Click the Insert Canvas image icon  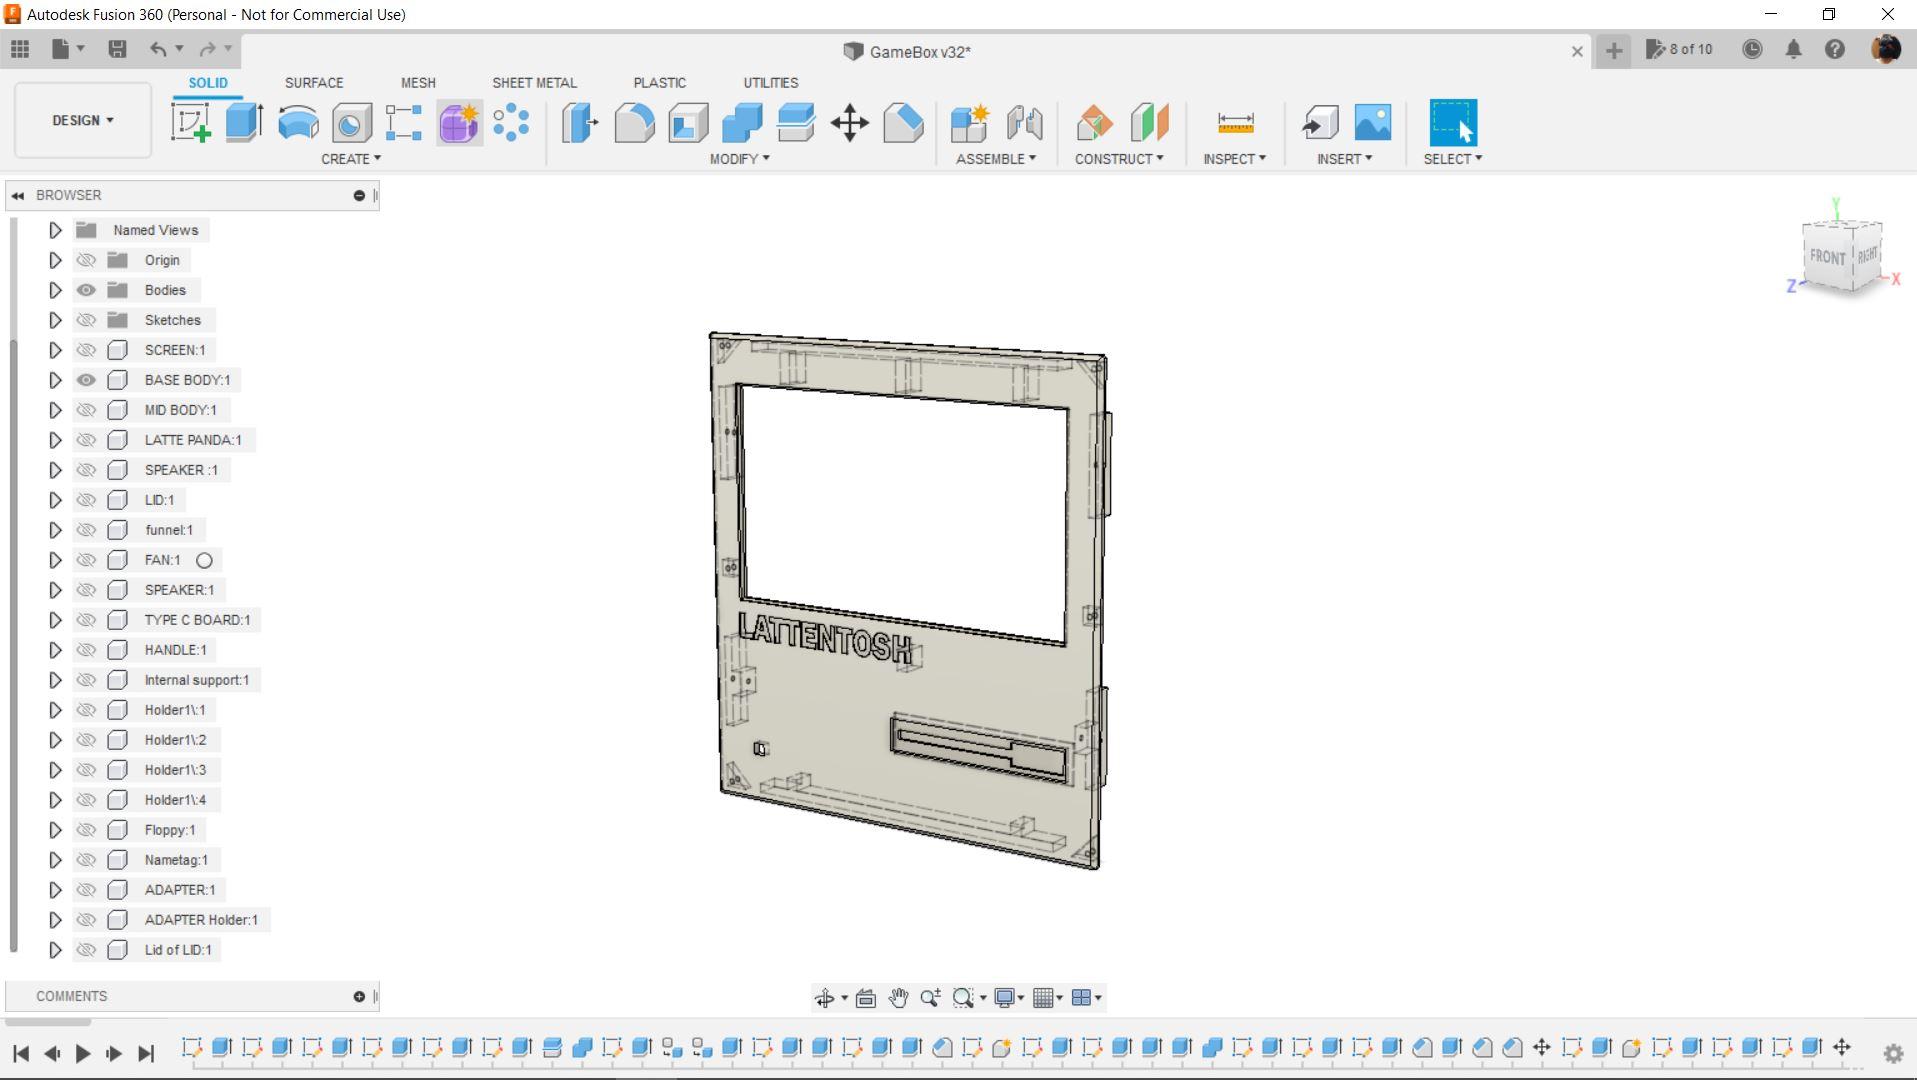tap(1373, 123)
